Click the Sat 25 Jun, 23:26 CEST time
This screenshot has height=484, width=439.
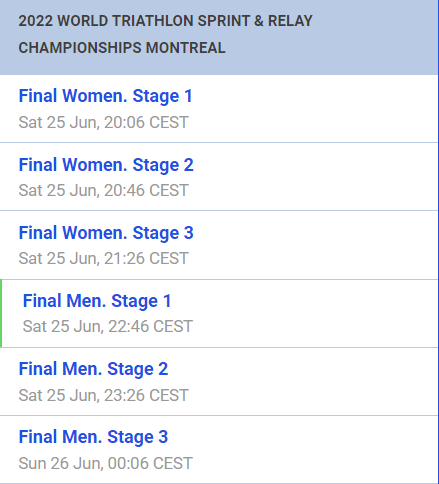(104, 395)
